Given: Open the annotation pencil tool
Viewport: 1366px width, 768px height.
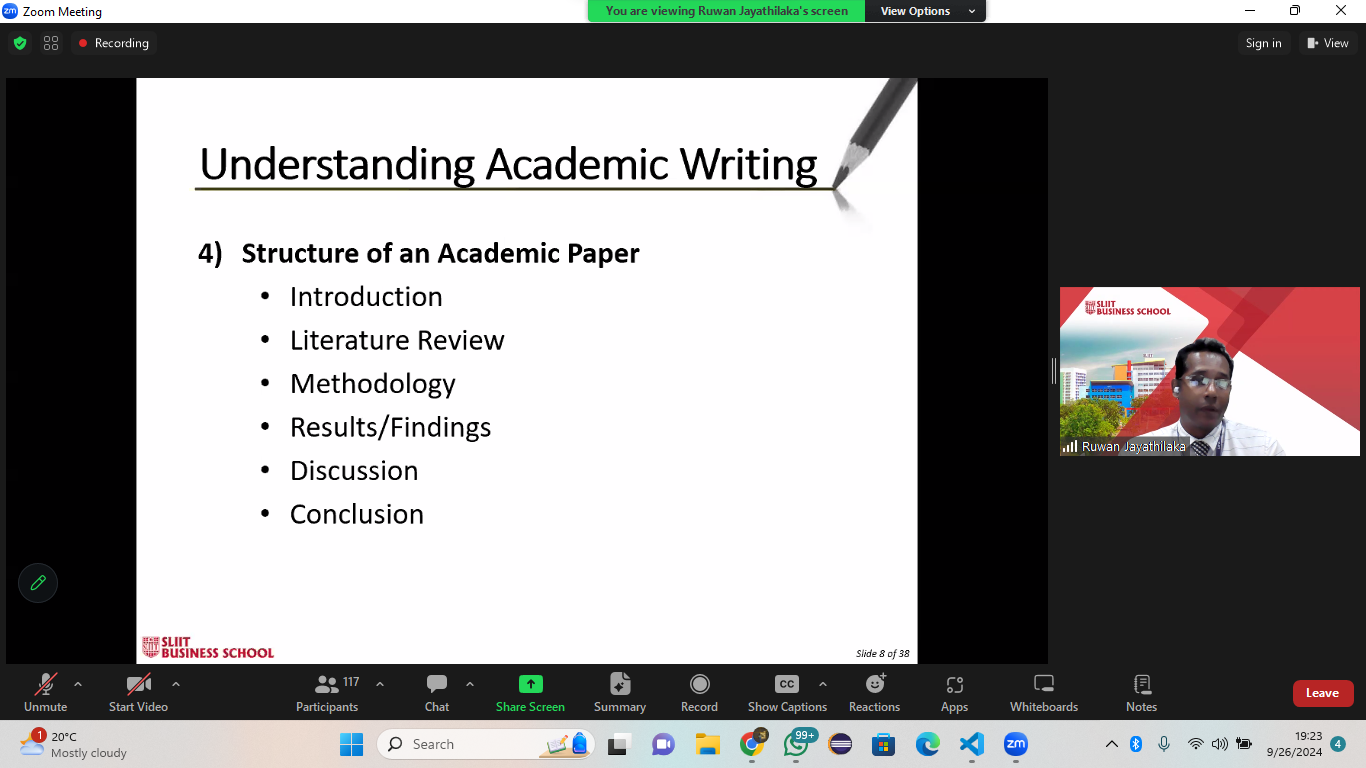Looking at the screenshot, I should click(x=38, y=583).
